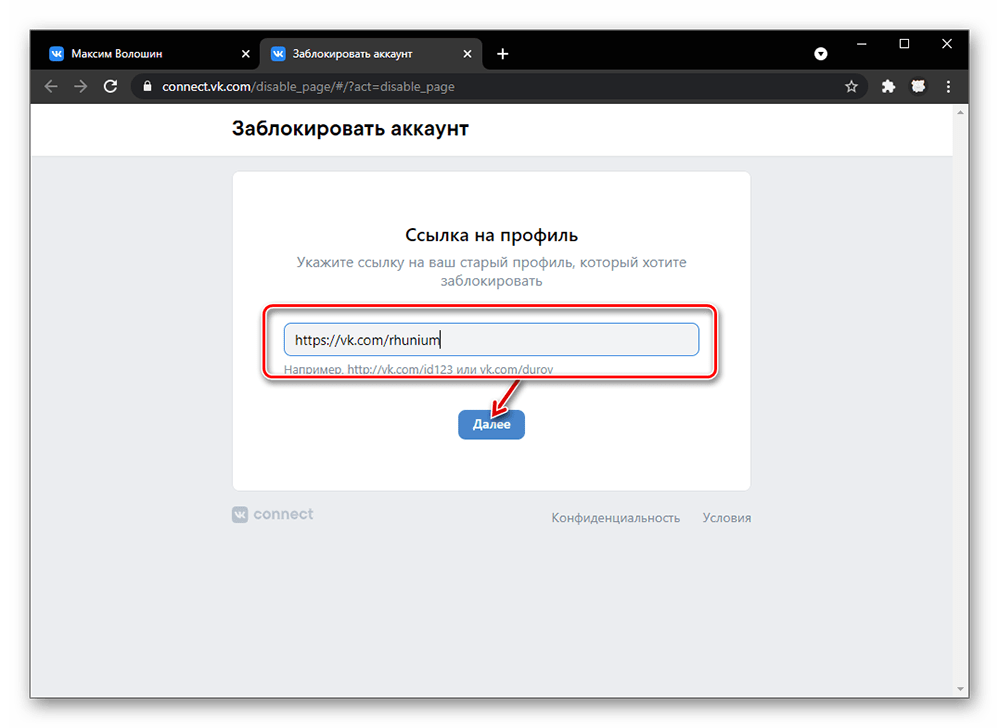Click the profile link input field
The image size is (999, 728).
coord(491,339)
